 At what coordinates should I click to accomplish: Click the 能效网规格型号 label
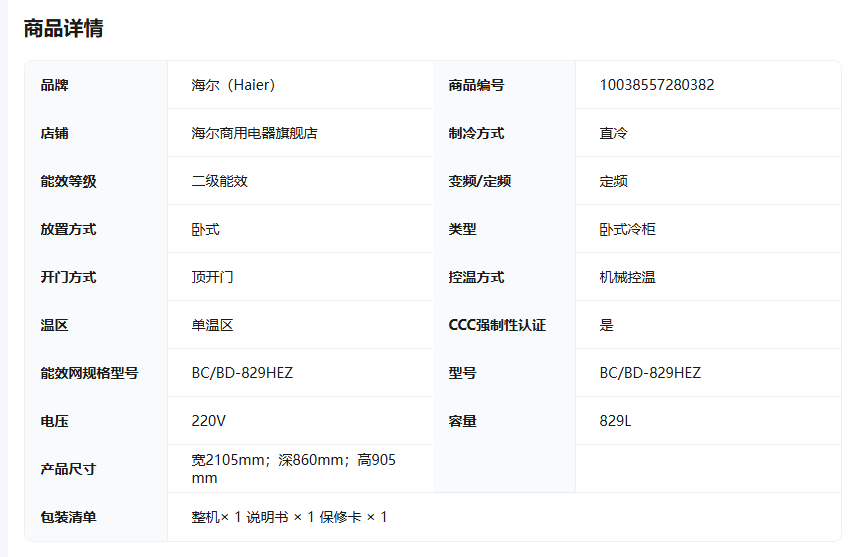point(89,373)
